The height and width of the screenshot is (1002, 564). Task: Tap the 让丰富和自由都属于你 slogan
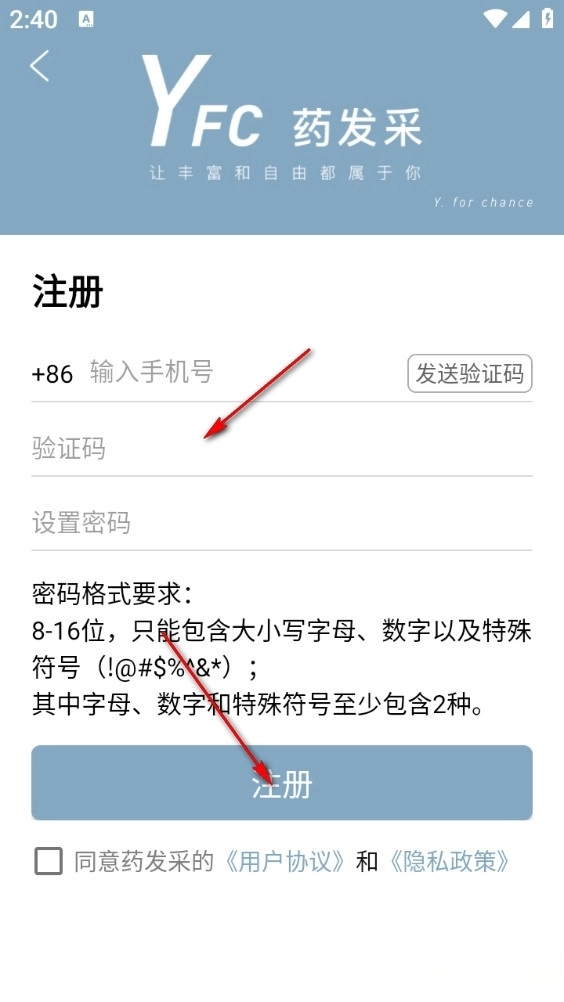(x=285, y=173)
